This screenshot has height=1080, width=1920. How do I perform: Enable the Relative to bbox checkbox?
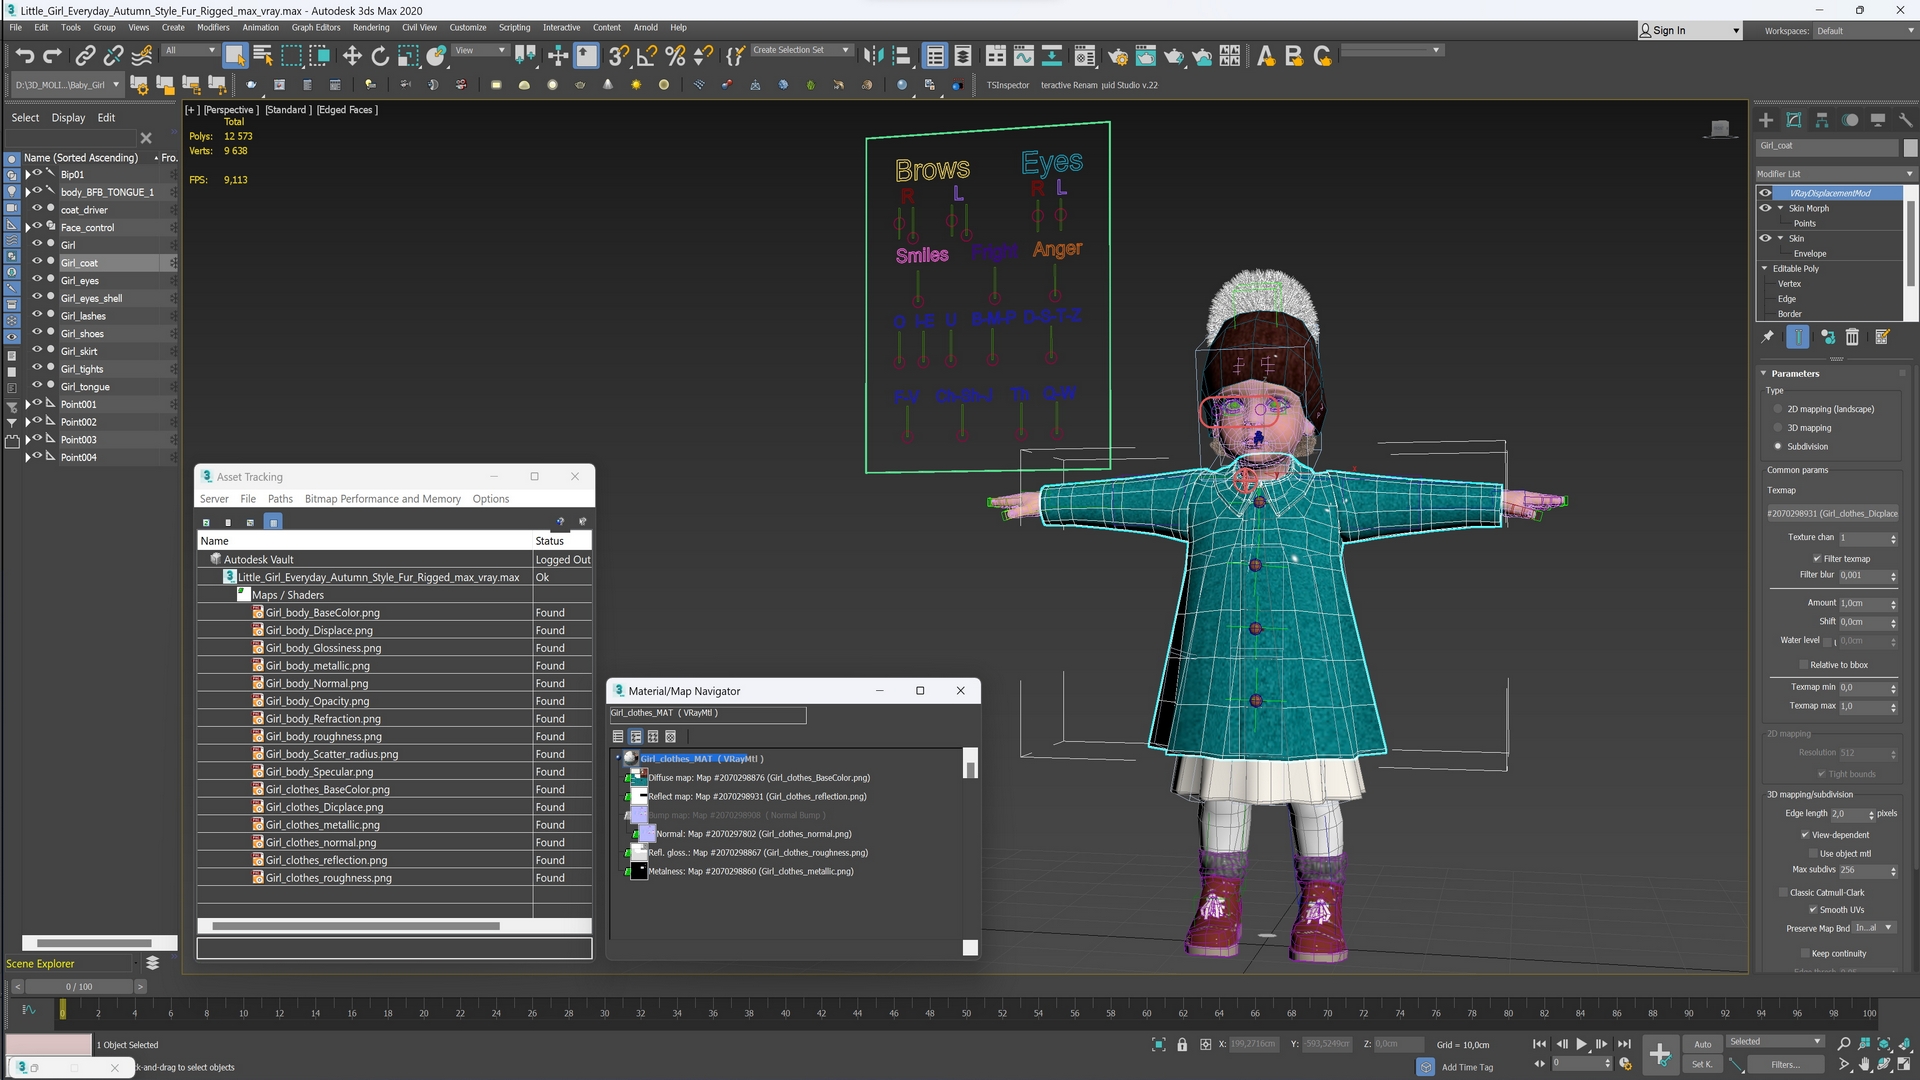point(1804,665)
